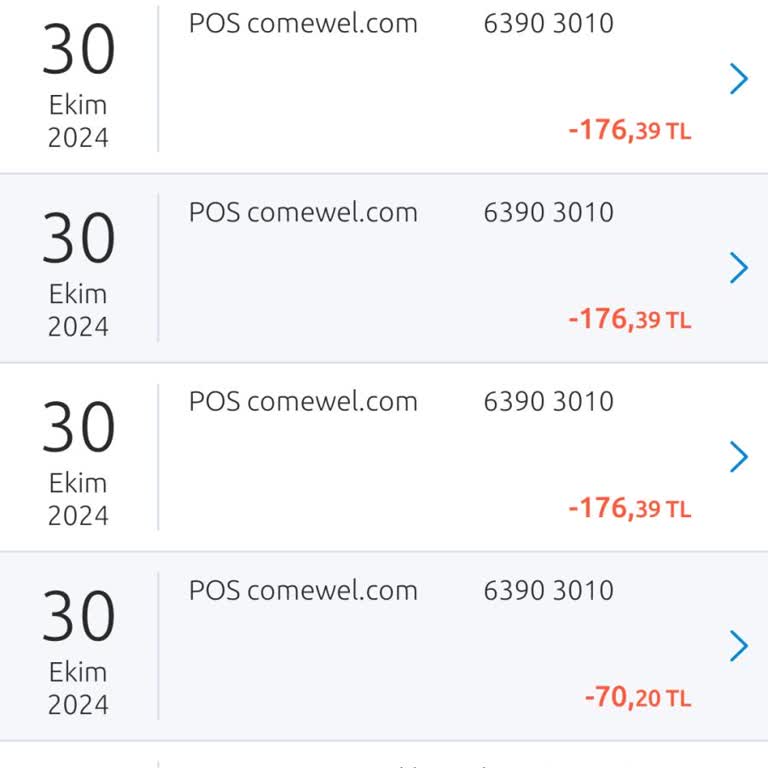768x768 pixels.
Task: Tap the 6390 3010 number in second row
Action: [548, 212]
